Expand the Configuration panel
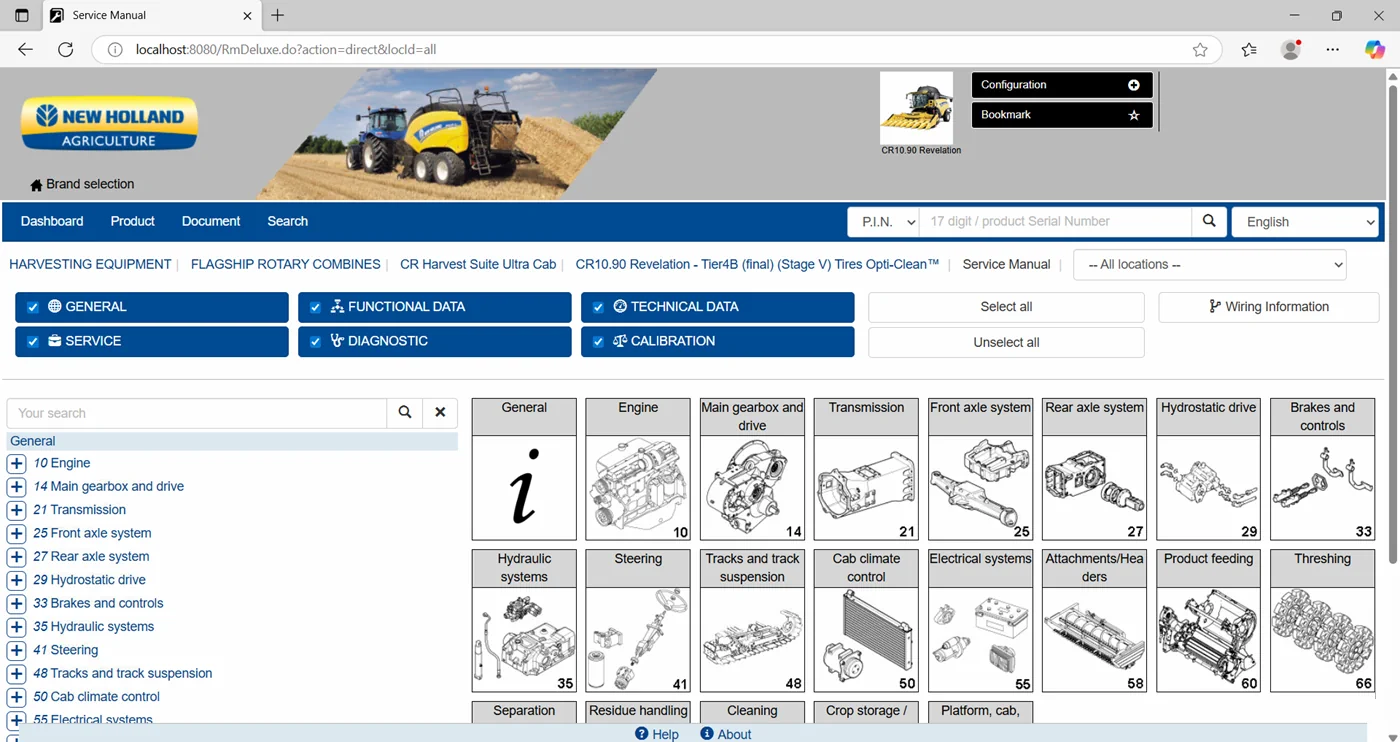Screen dimensions: 1400x742 (x=1061, y=85)
